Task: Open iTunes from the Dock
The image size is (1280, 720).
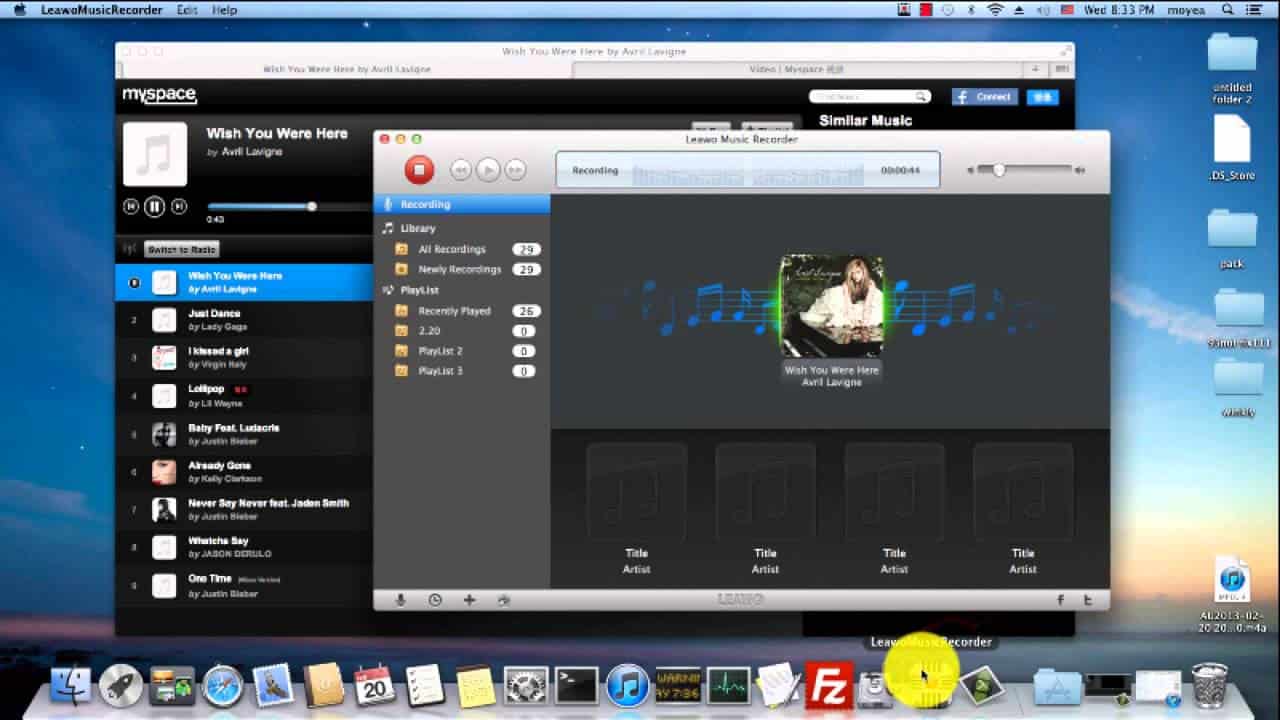Action: [628, 686]
